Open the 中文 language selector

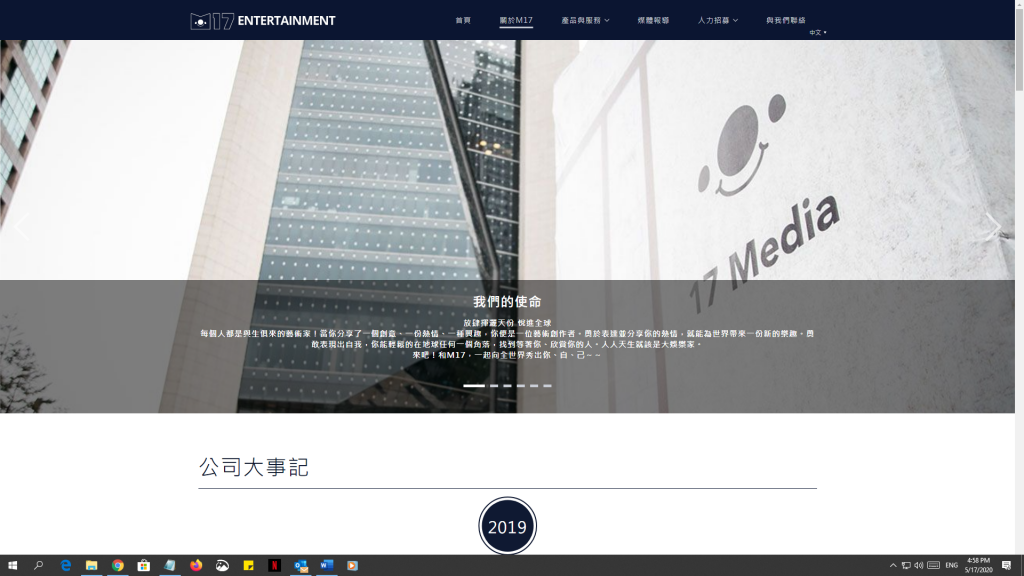tap(818, 32)
